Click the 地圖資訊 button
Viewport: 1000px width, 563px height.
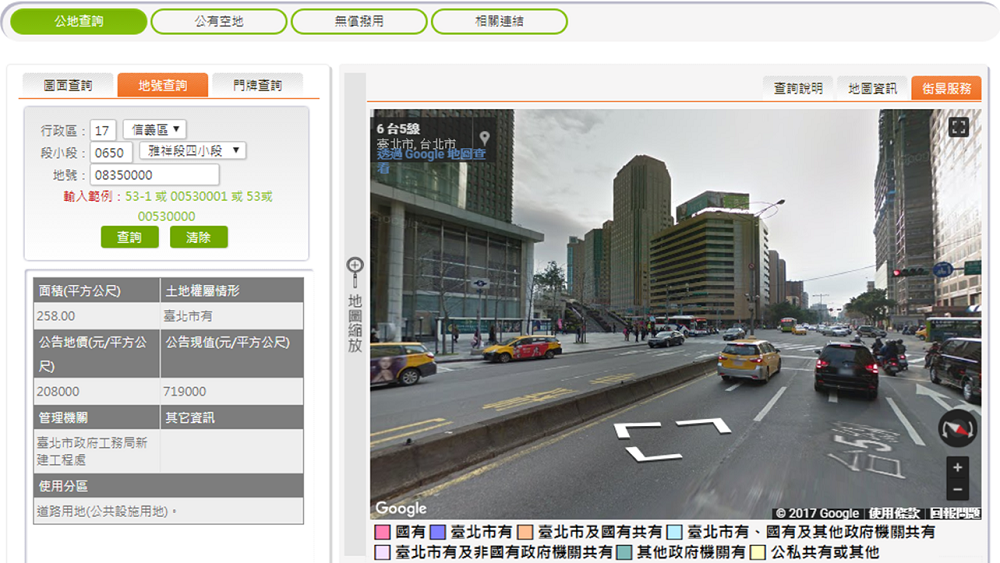(x=872, y=88)
